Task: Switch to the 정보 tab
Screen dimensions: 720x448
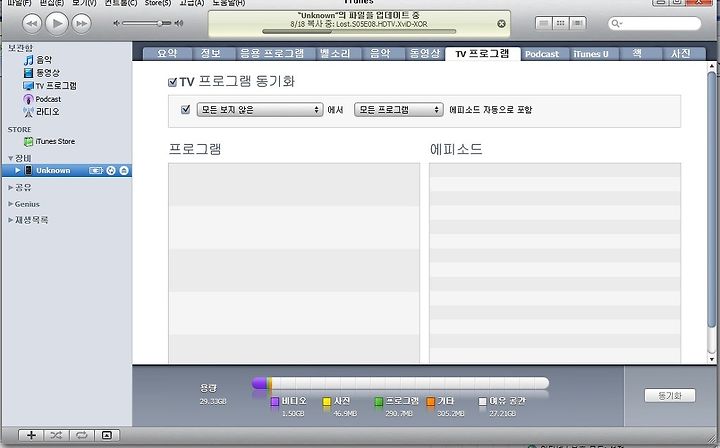Action: coord(211,54)
